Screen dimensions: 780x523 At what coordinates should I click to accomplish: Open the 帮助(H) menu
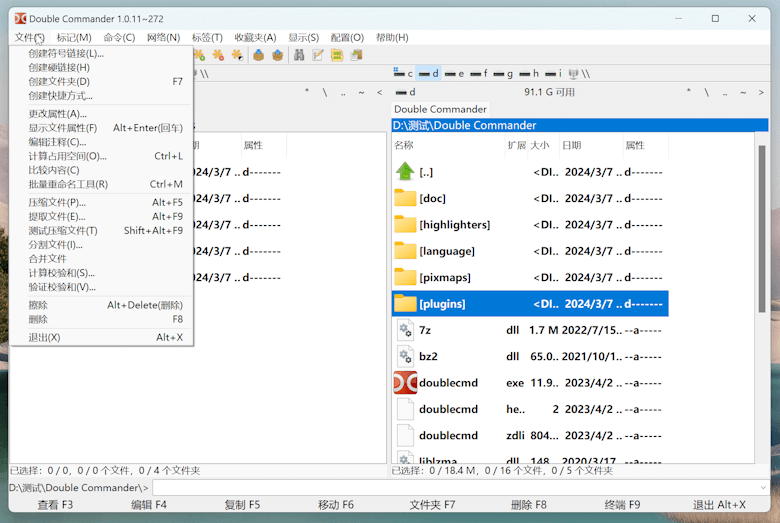click(392, 37)
